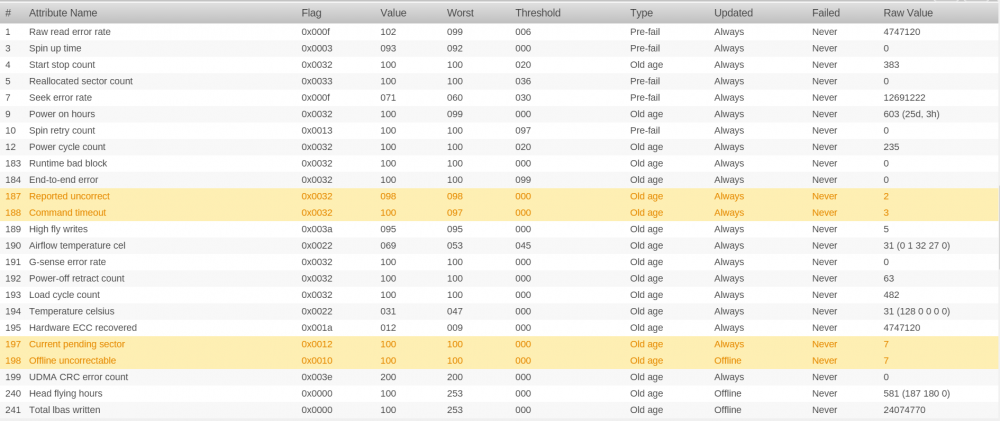
Task: Select the Spin up time attribute
Action: (x=500, y=48)
